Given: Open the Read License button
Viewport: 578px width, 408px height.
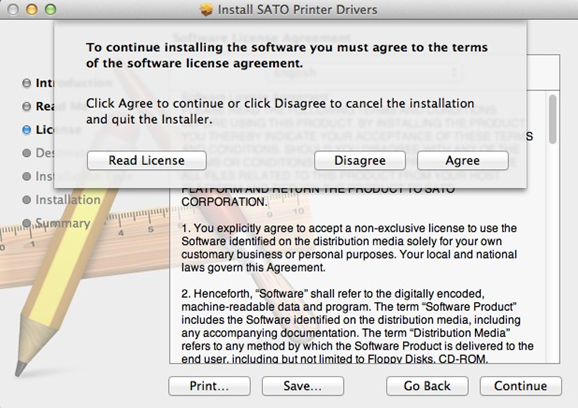Looking at the screenshot, I should click(146, 161).
